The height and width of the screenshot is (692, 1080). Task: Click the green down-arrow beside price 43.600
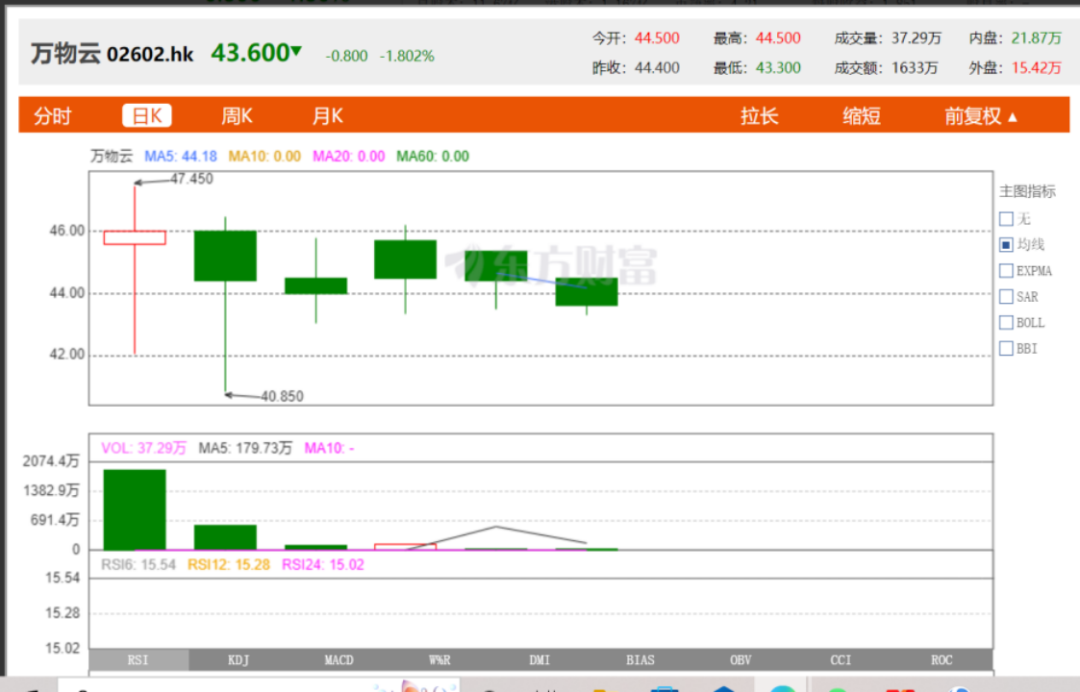[296, 51]
